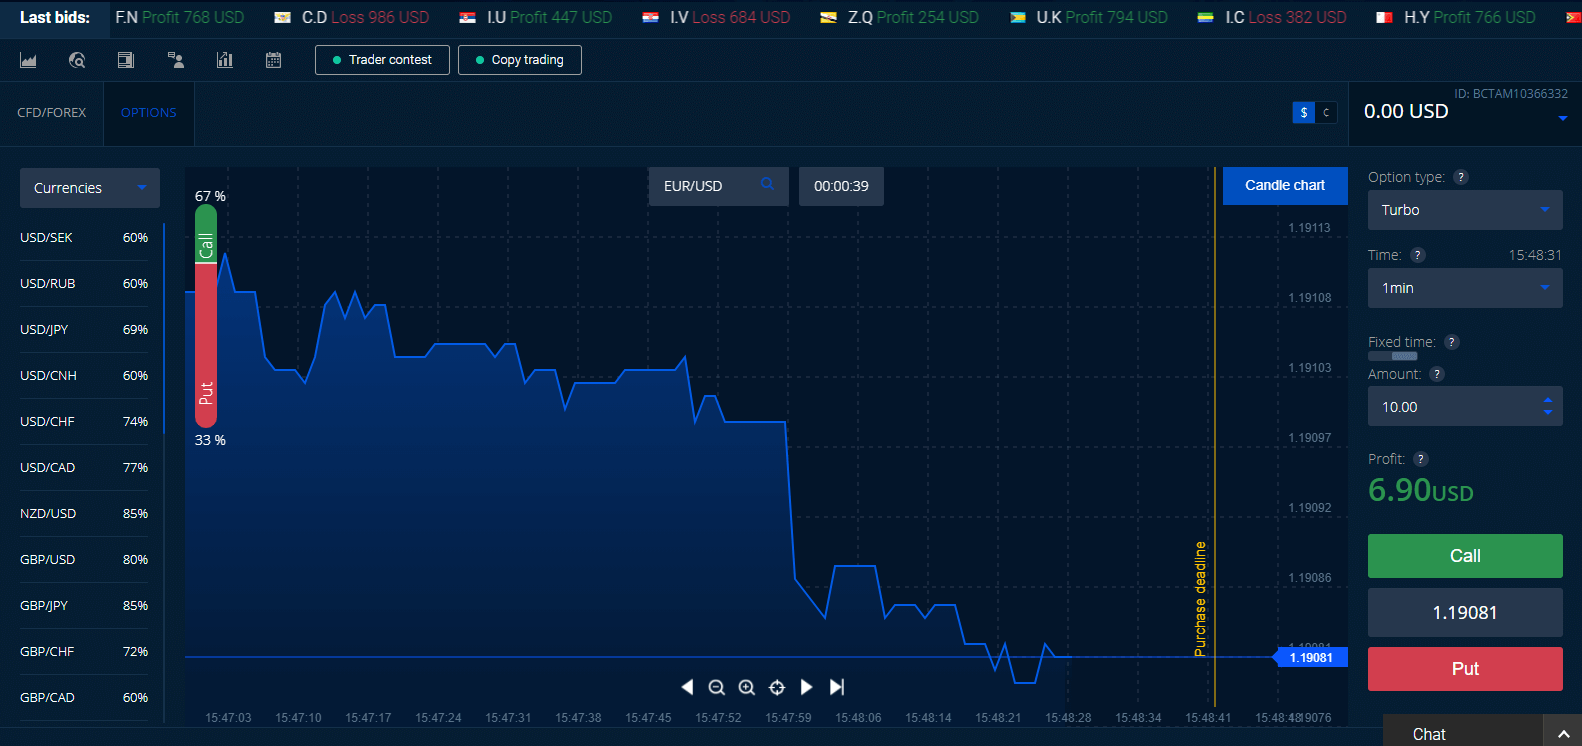Viewport: 1582px width, 746px height.
Task: Switch to the cent account toggle
Action: (1326, 113)
